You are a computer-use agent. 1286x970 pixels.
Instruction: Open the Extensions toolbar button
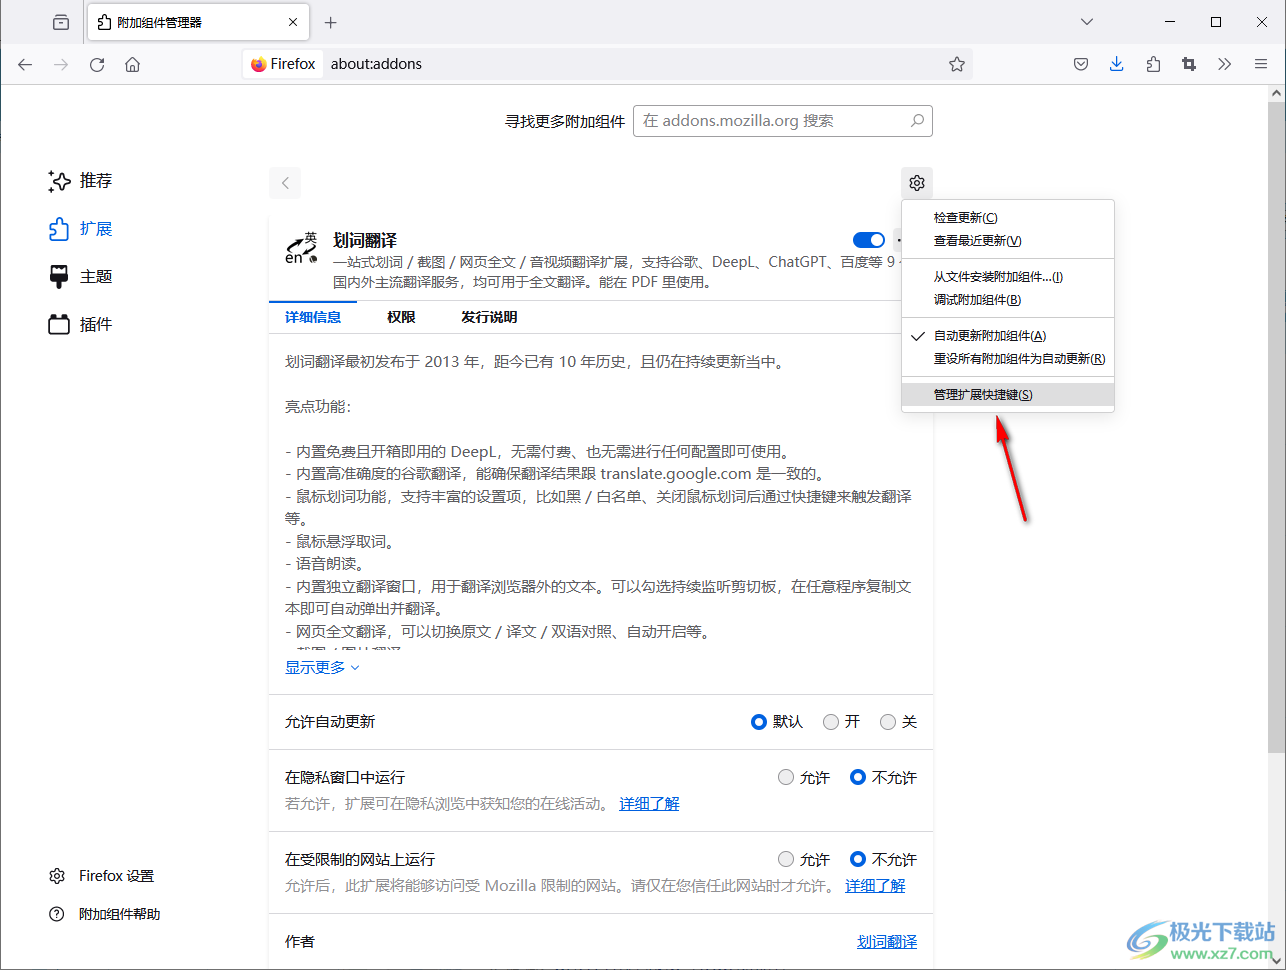(1153, 64)
